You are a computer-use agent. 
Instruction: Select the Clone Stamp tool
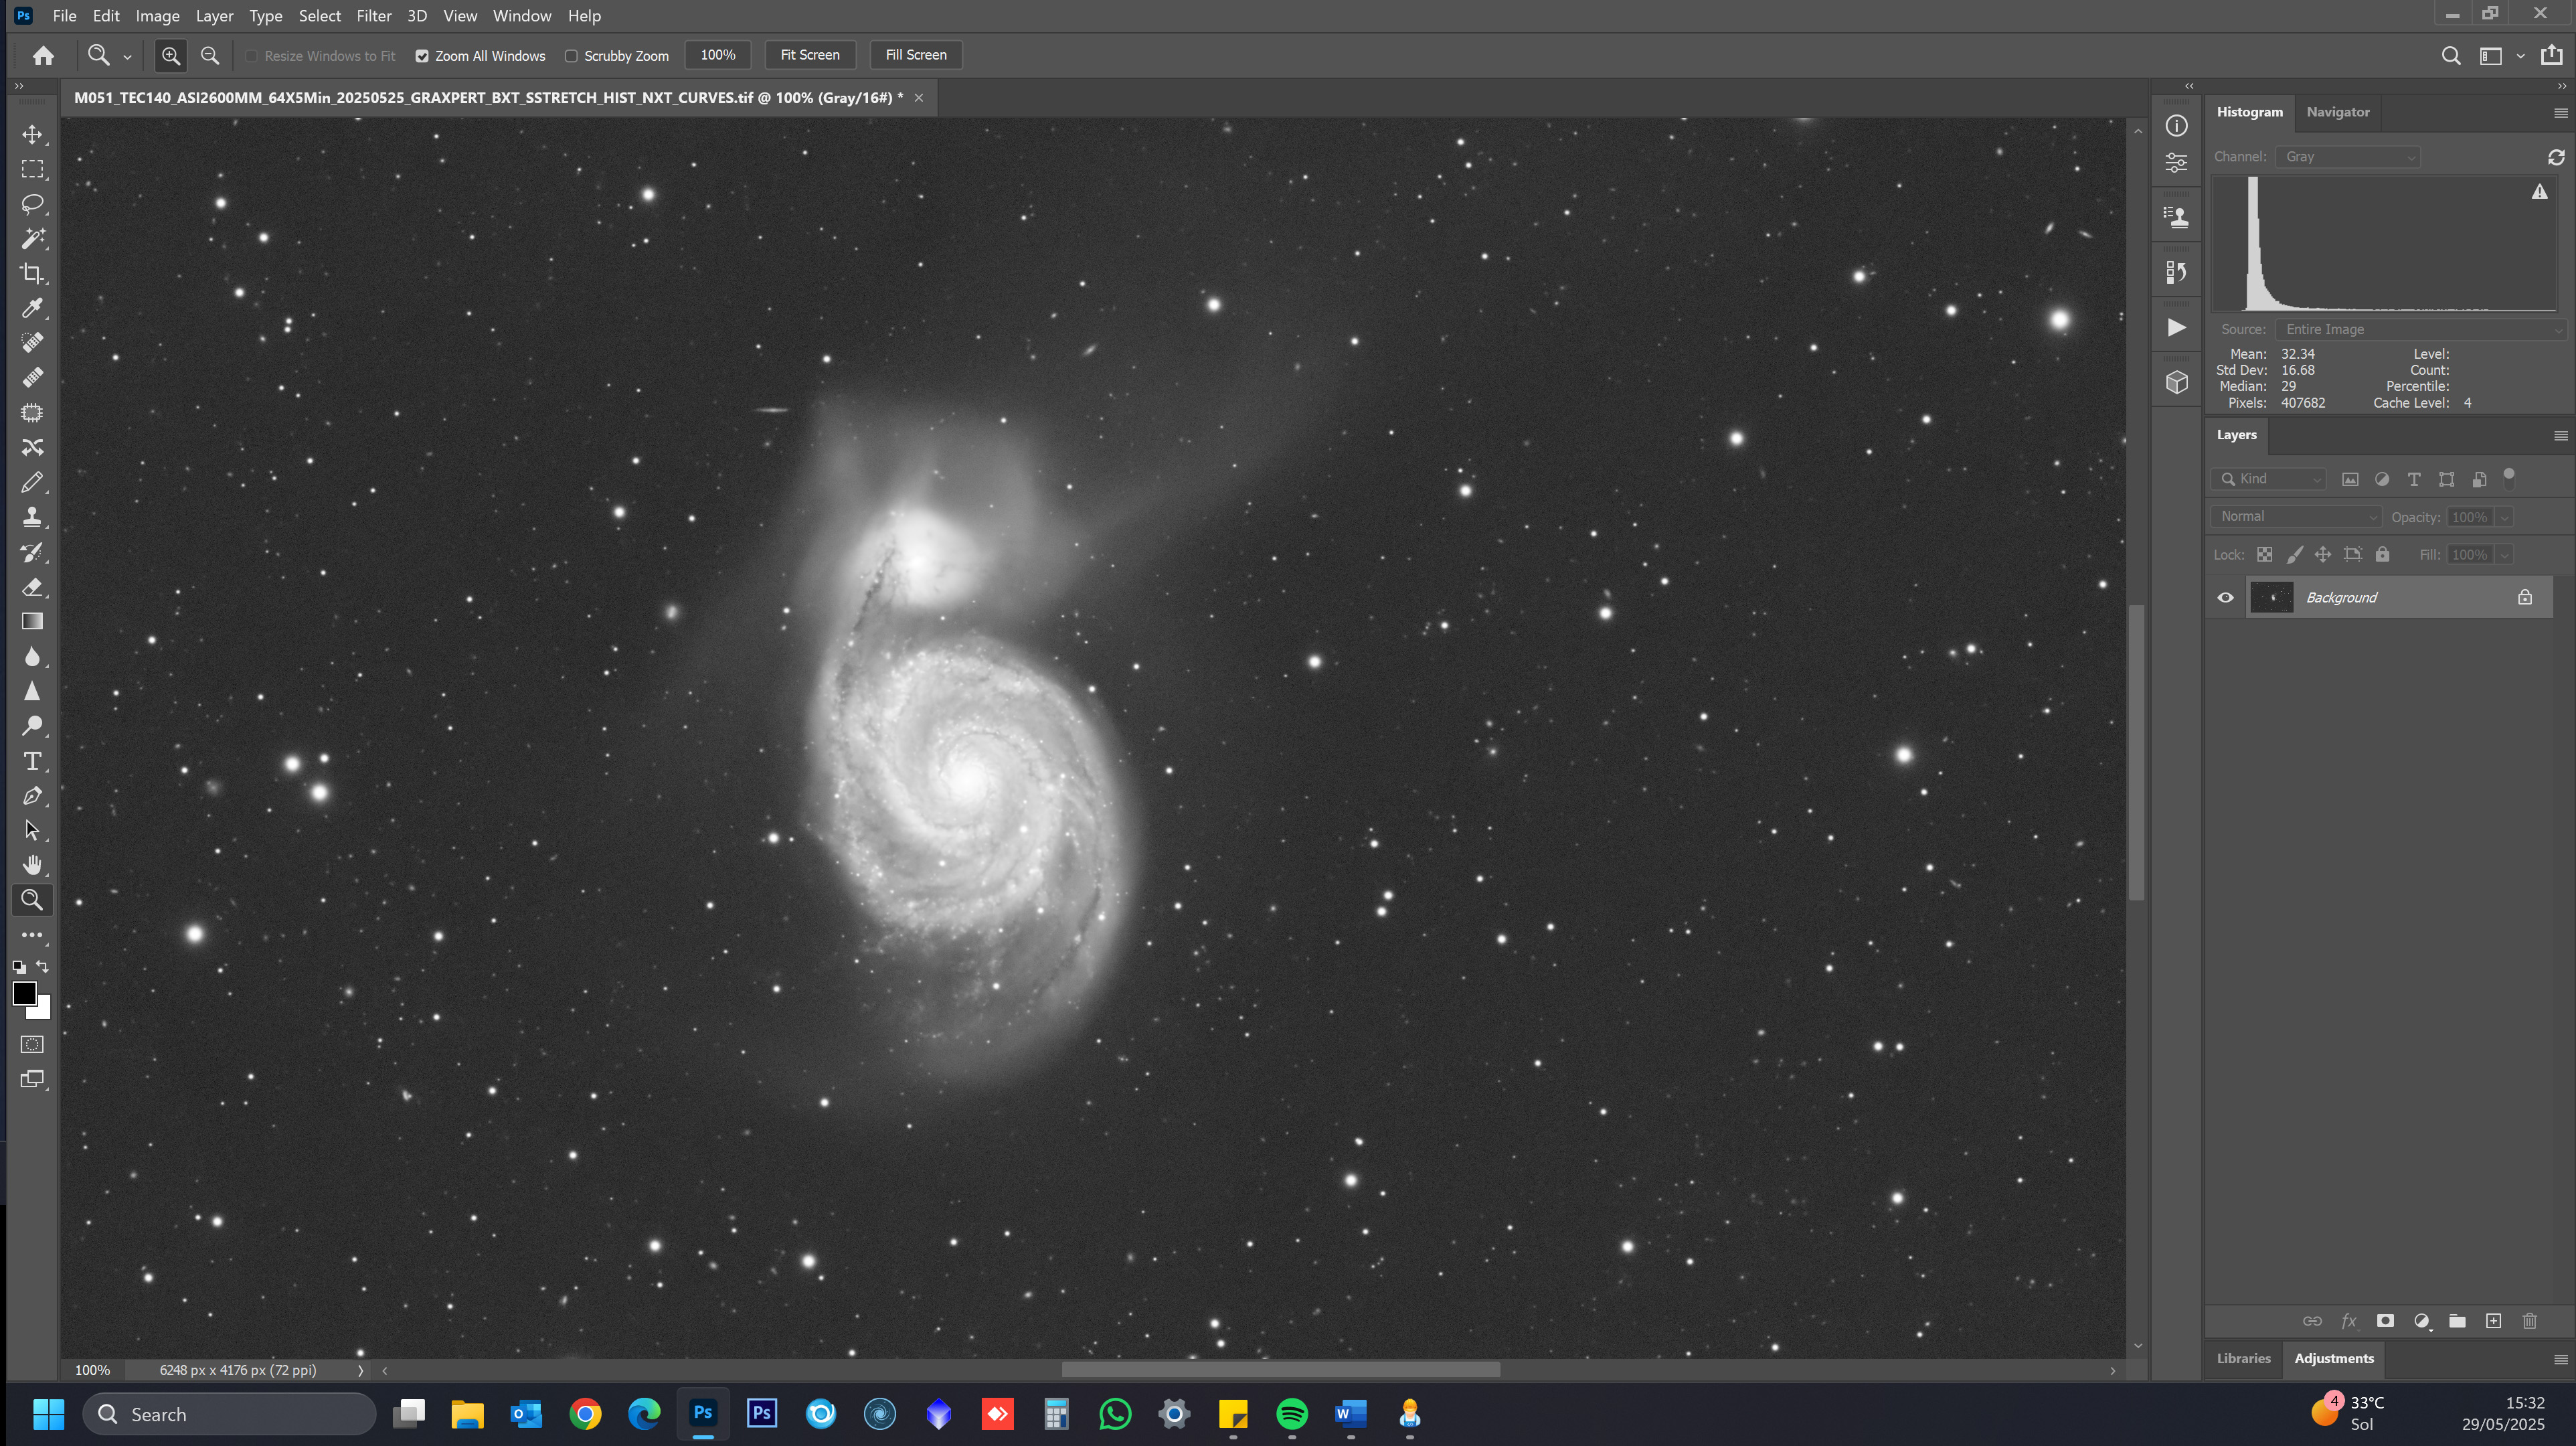click(x=32, y=517)
